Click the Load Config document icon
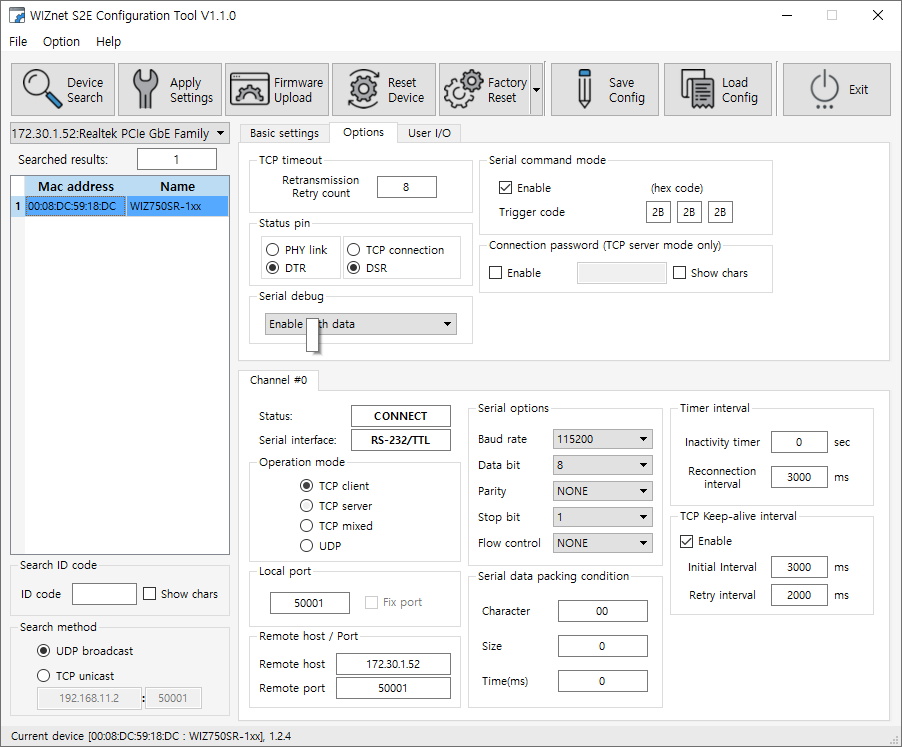Screen dimensions: 902x747 click(697, 89)
